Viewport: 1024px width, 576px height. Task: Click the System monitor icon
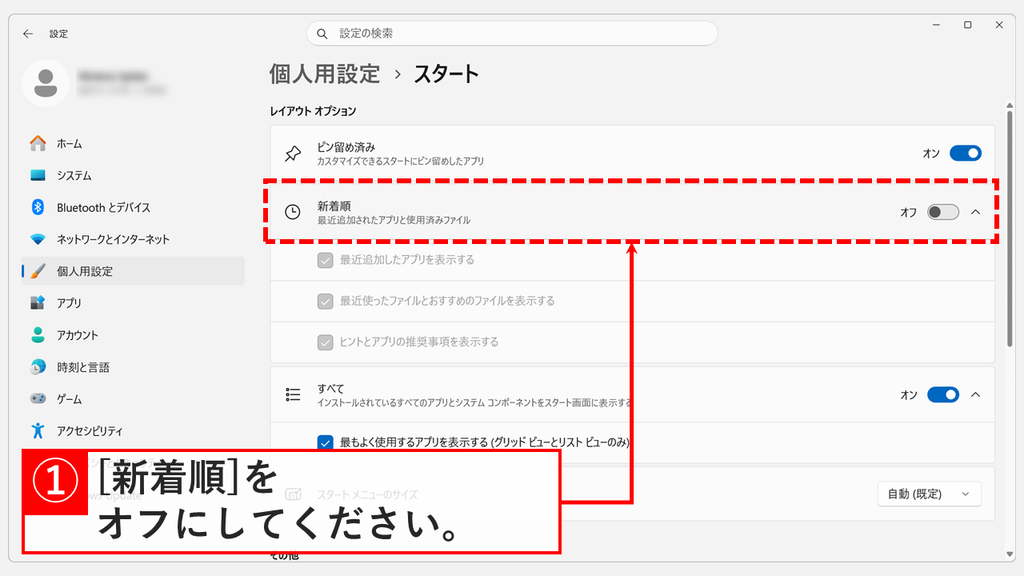(38, 176)
